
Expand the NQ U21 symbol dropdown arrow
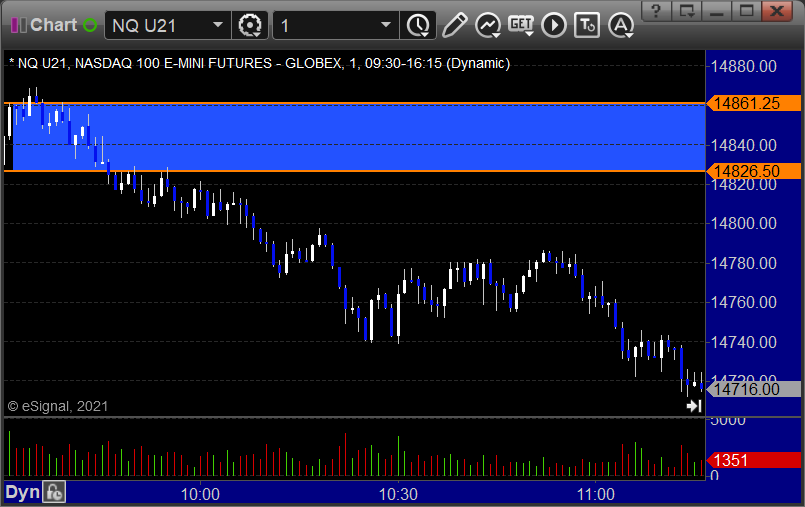click(x=218, y=25)
